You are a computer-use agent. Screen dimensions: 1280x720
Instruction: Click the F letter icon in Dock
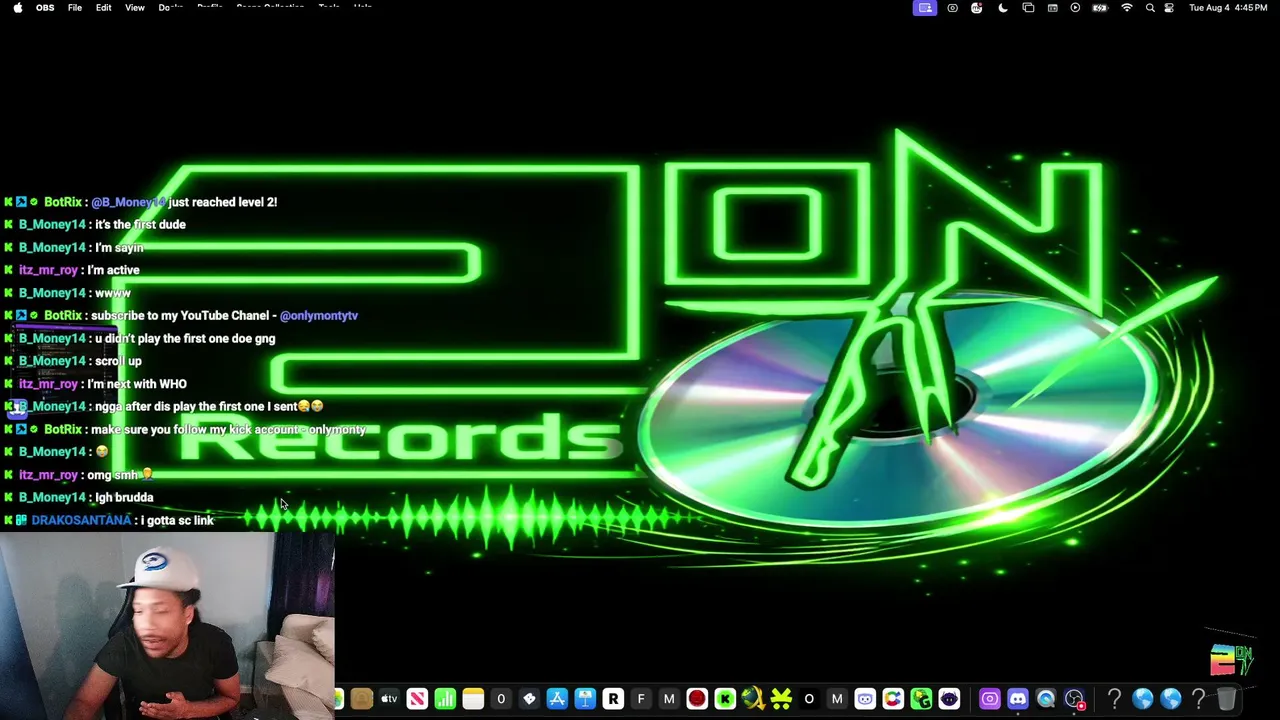(x=641, y=698)
